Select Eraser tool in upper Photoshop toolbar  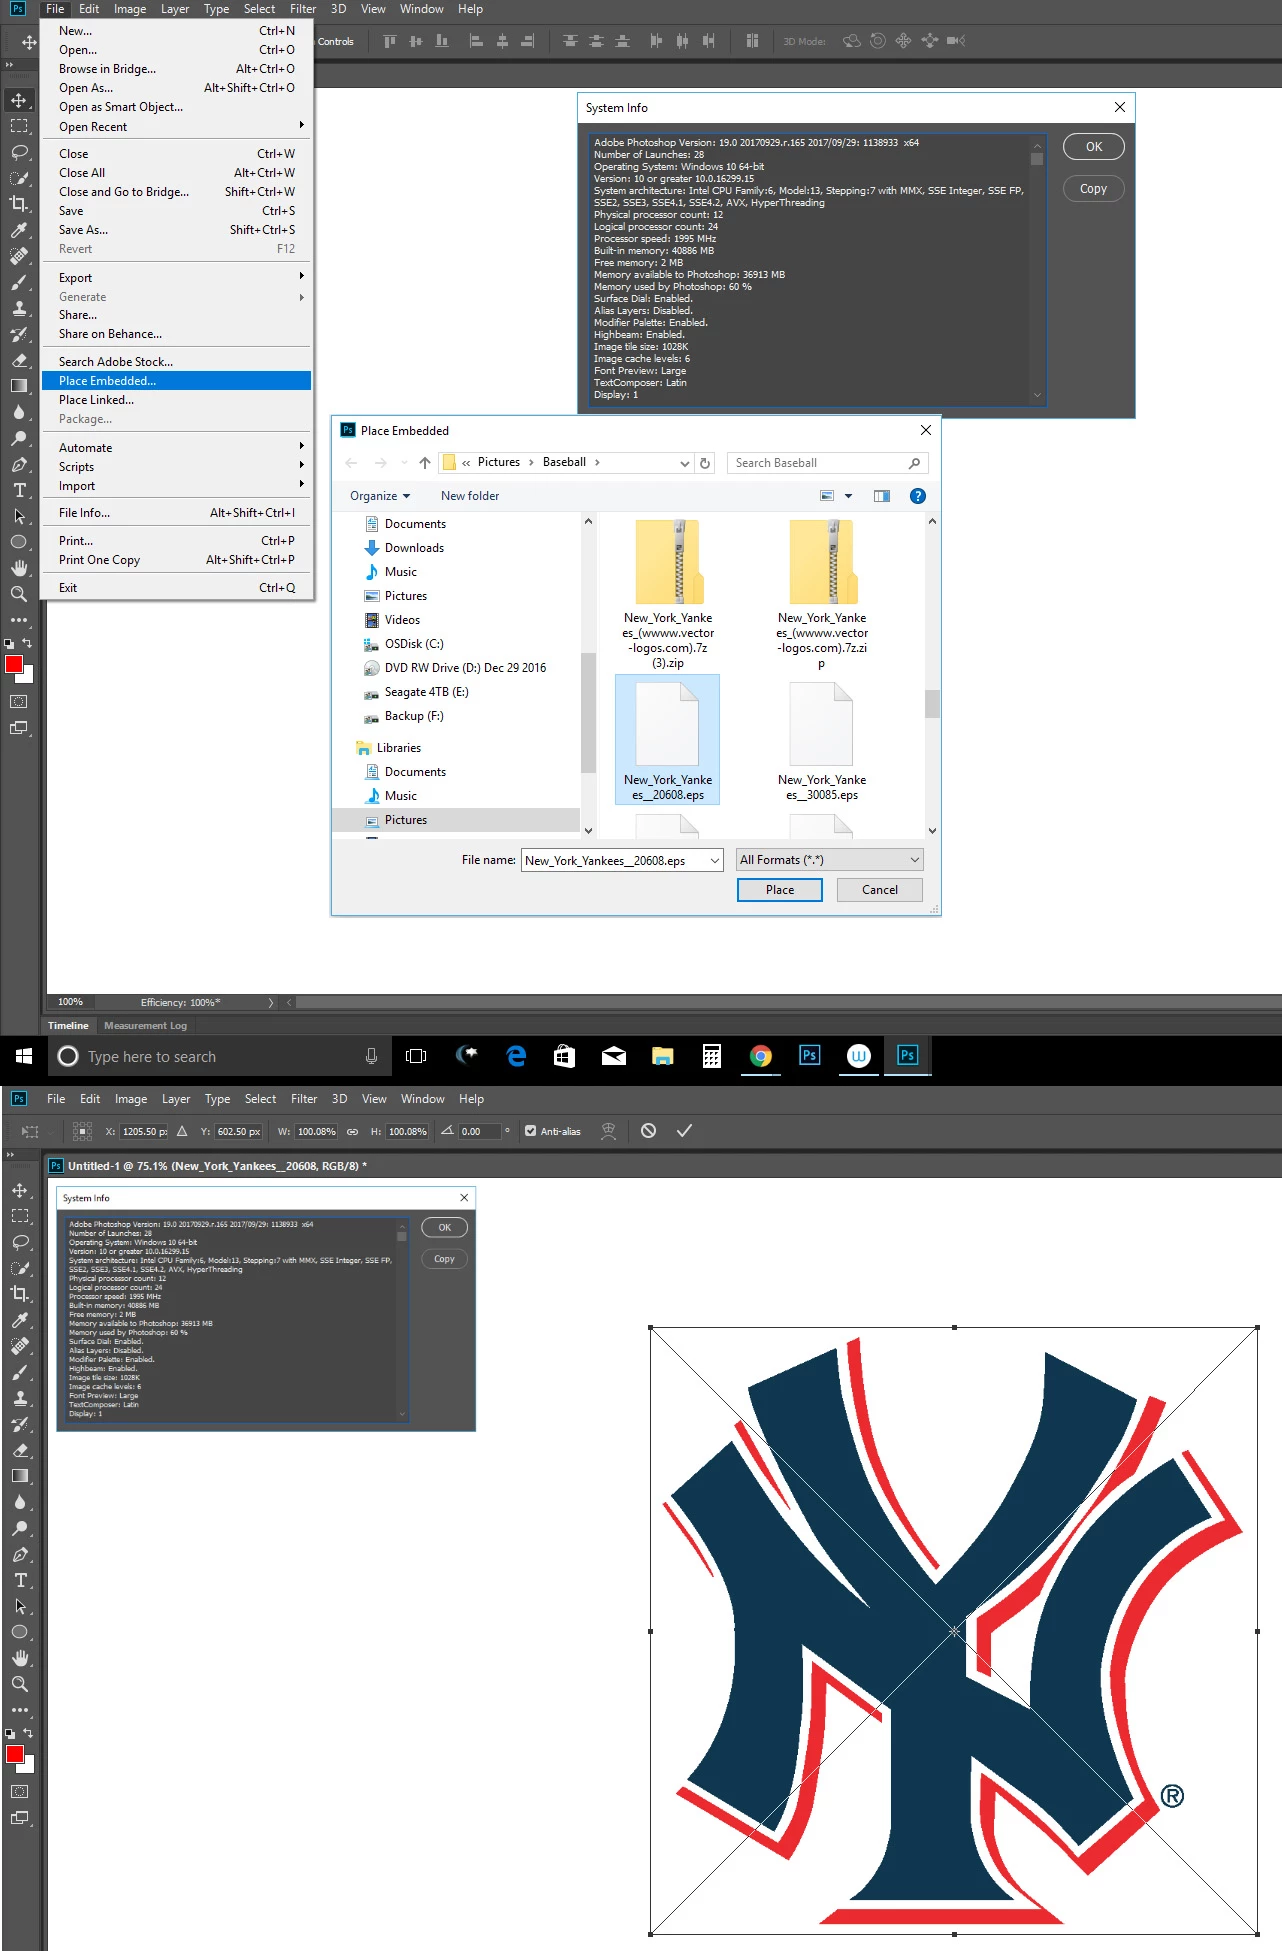coord(19,360)
